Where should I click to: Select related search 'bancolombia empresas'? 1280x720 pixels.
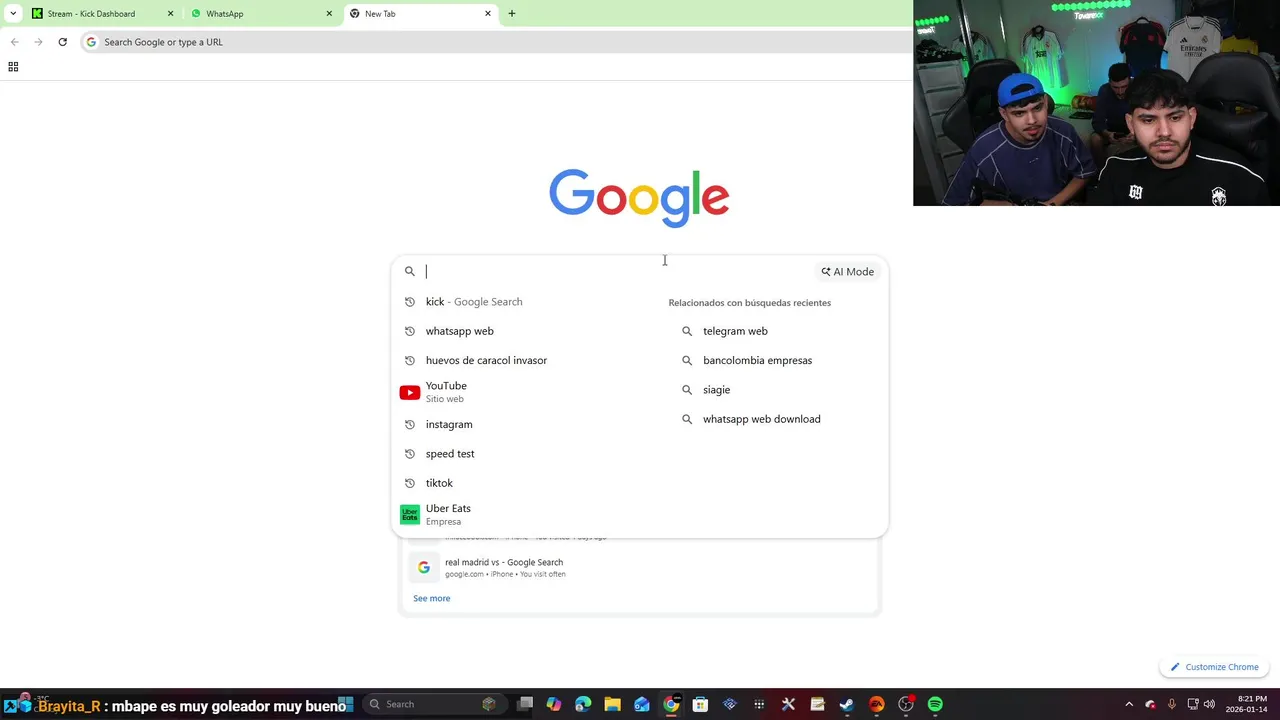click(757, 360)
